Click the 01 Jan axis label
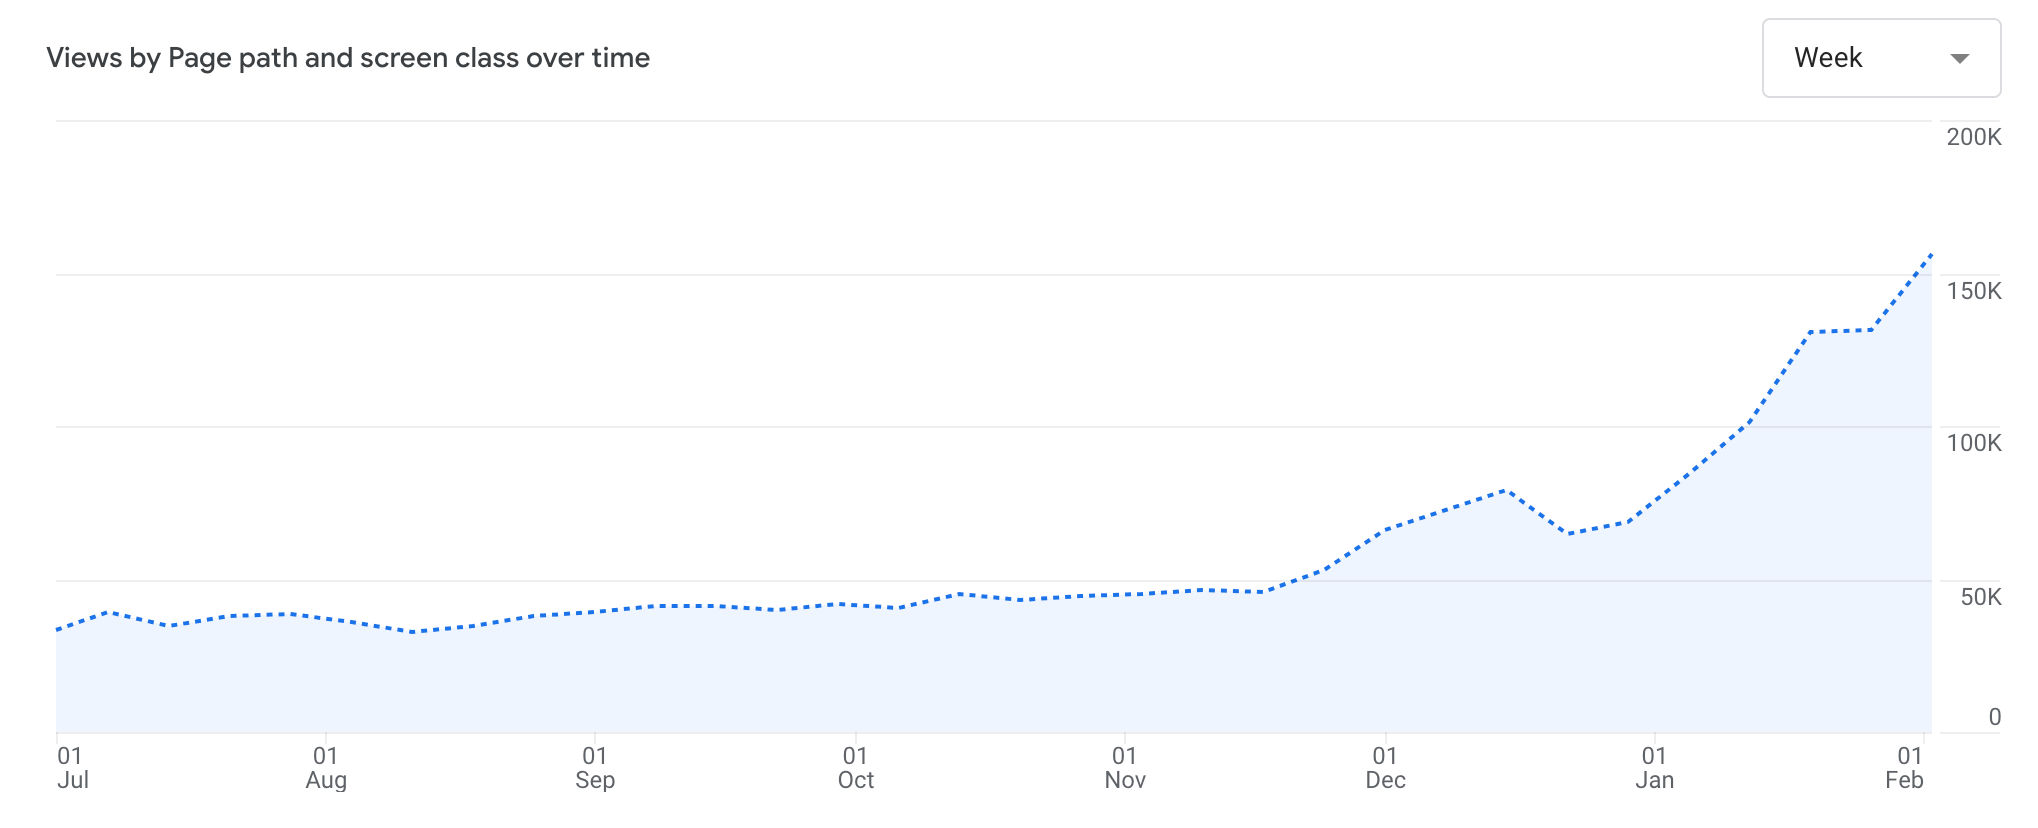This screenshot has height=828, width=2038. pyautogui.click(x=1654, y=768)
